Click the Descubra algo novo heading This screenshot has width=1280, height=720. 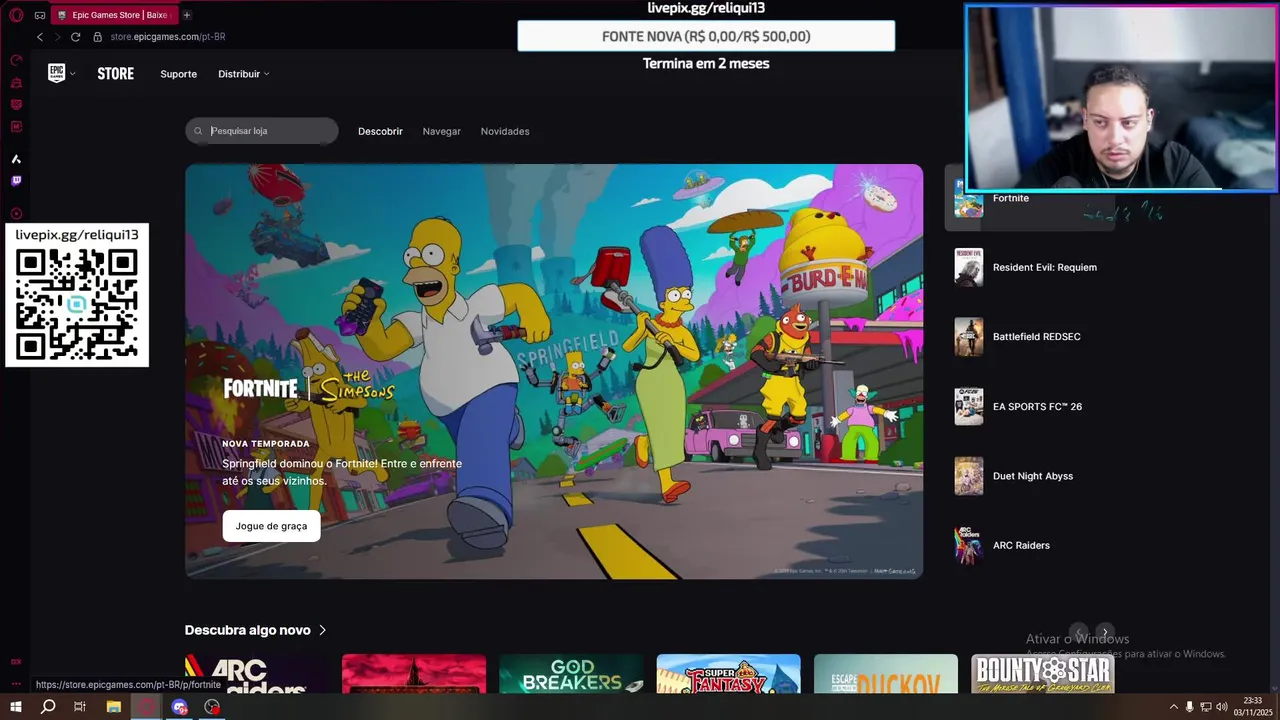247,630
